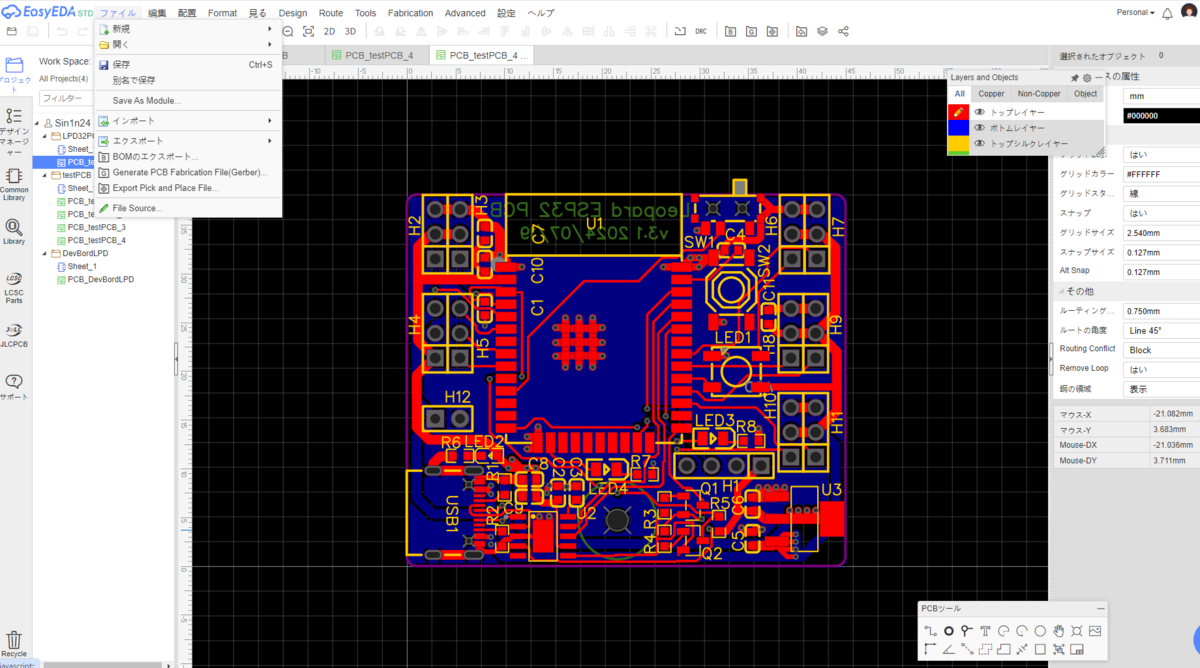Run the DRC check from toolbar
Viewport: 1200px width, 668px height.
click(x=701, y=31)
